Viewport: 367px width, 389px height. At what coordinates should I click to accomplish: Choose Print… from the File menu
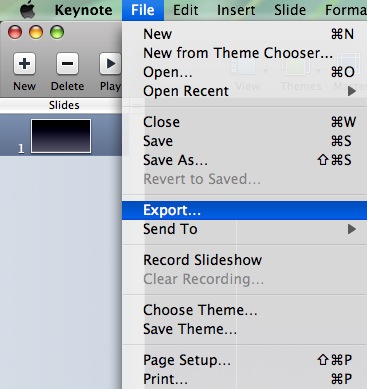[244, 379]
